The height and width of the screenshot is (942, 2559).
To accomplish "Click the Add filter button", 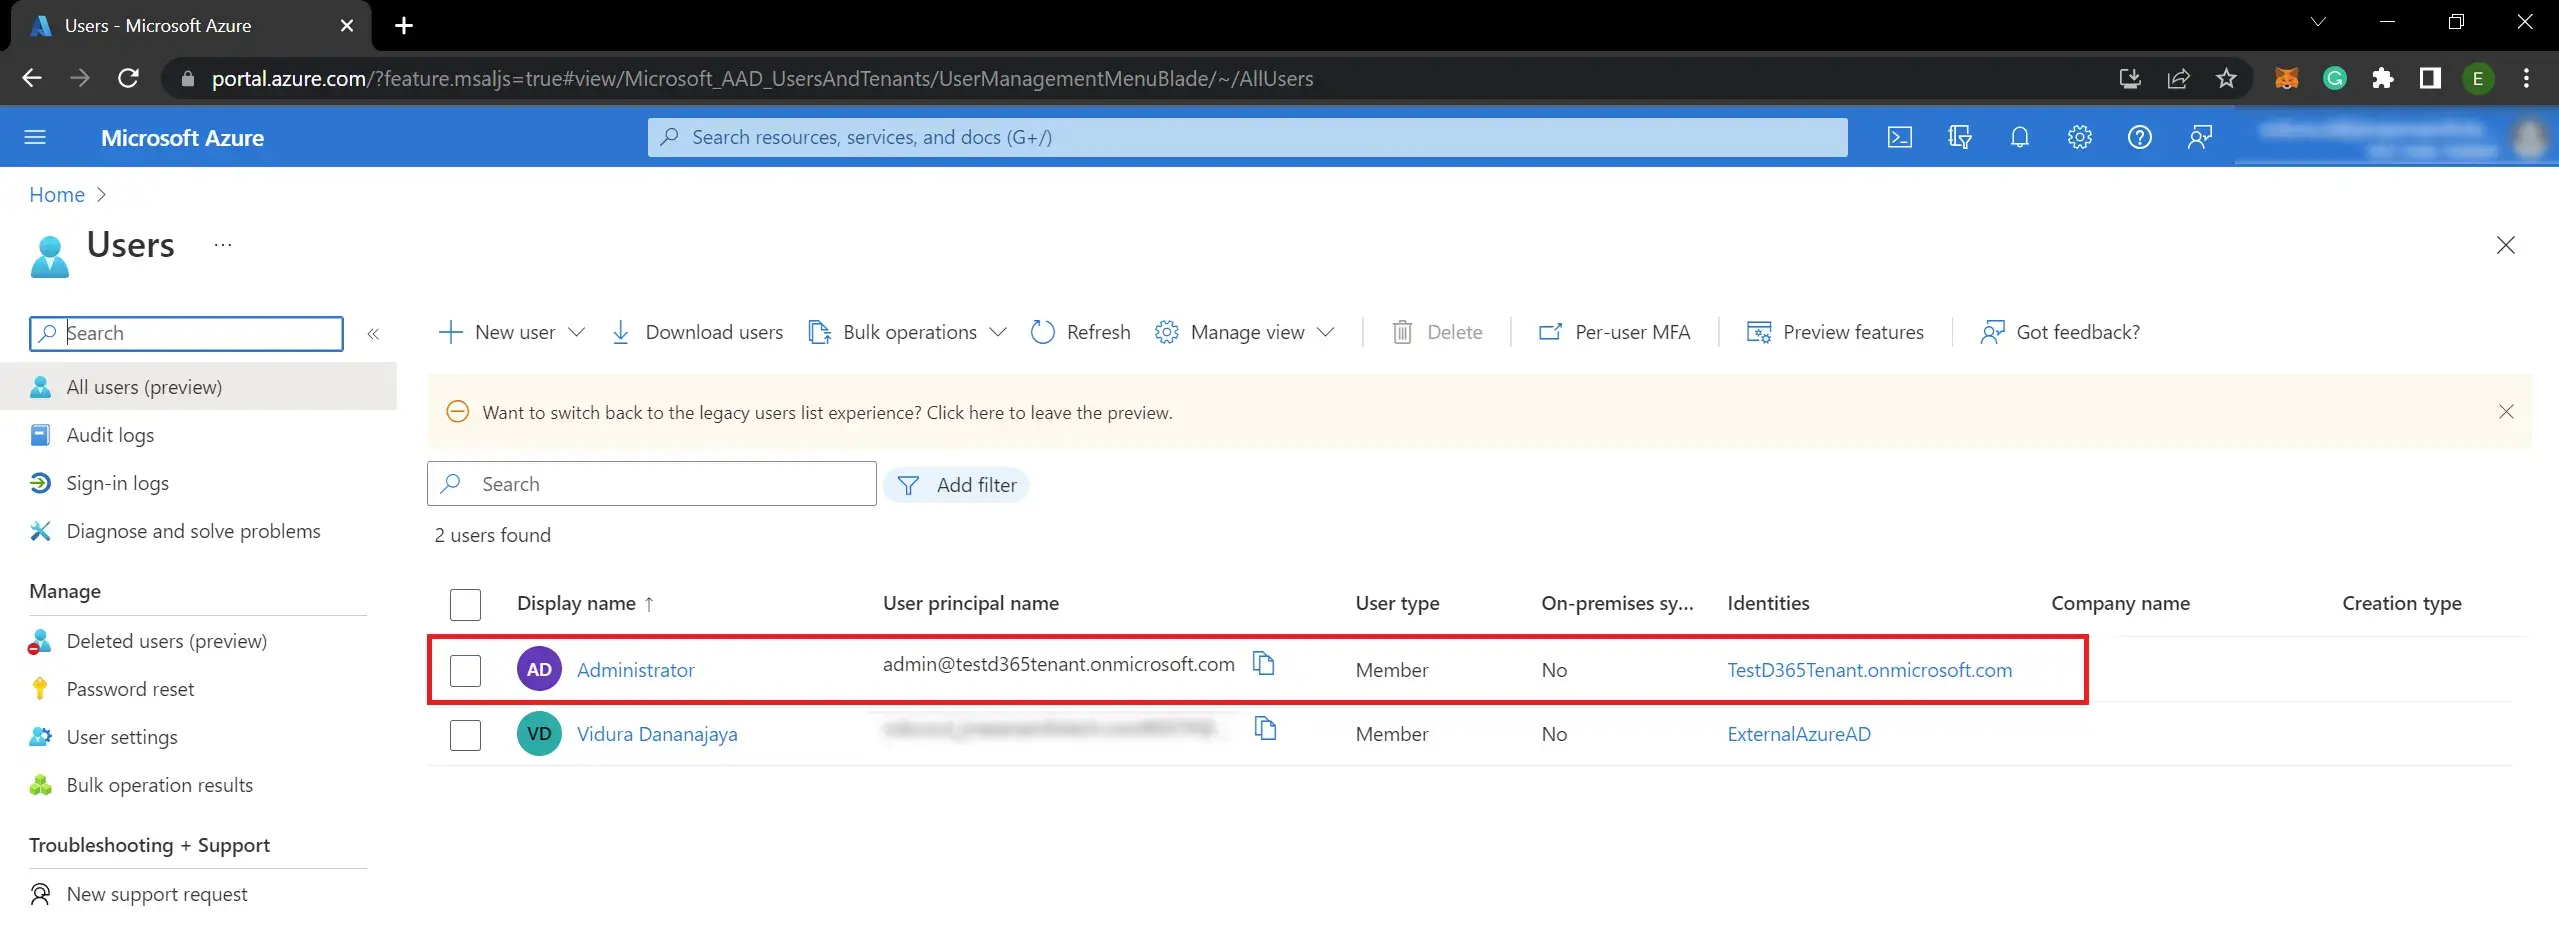I will point(957,485).
